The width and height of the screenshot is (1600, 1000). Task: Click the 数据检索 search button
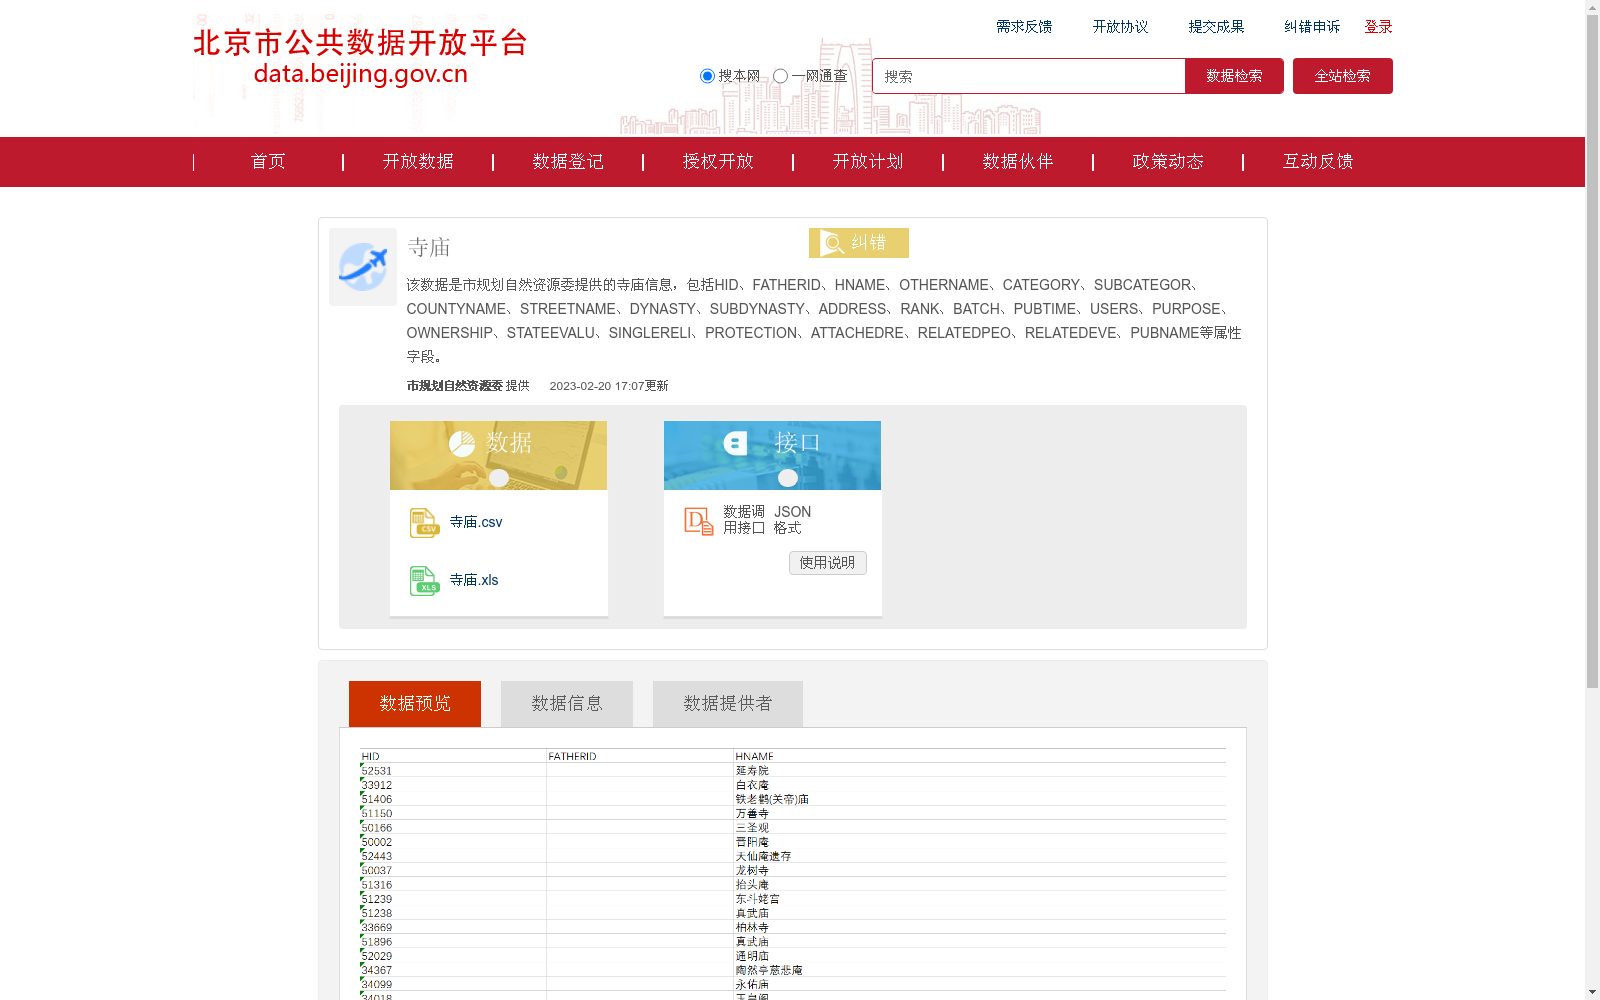point(1234,76)
